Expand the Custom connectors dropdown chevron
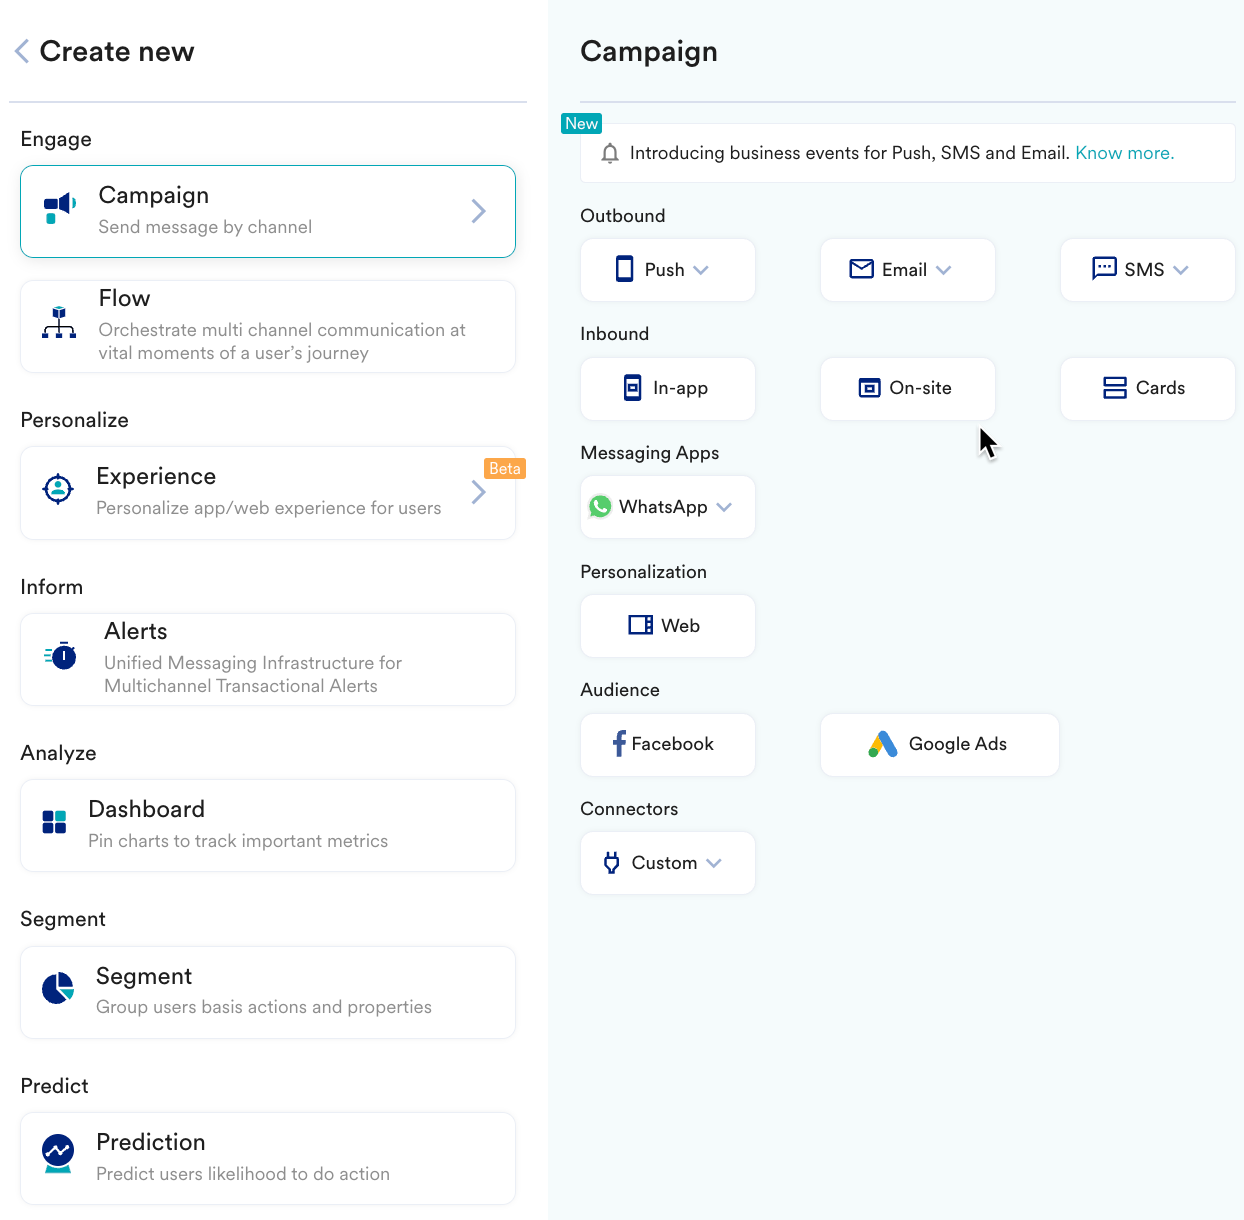This screenshot has height=1220, width=1244. click(x=714, y=863)
